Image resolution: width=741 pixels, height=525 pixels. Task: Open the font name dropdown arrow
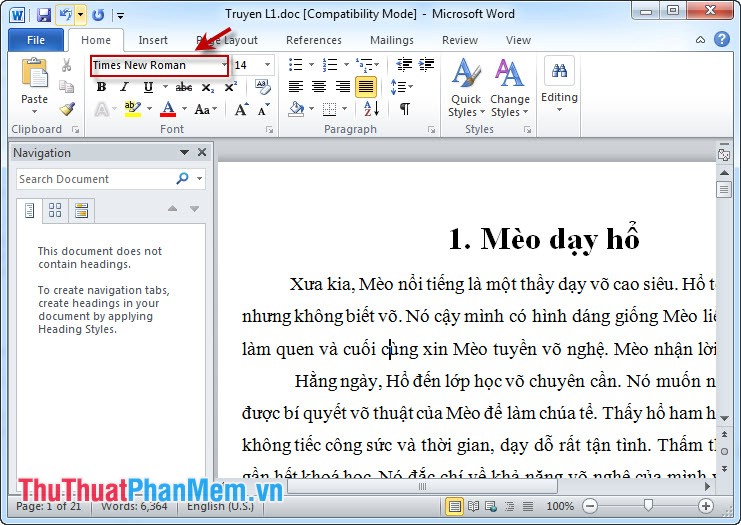pyautogui.click(x=224, y=65)
